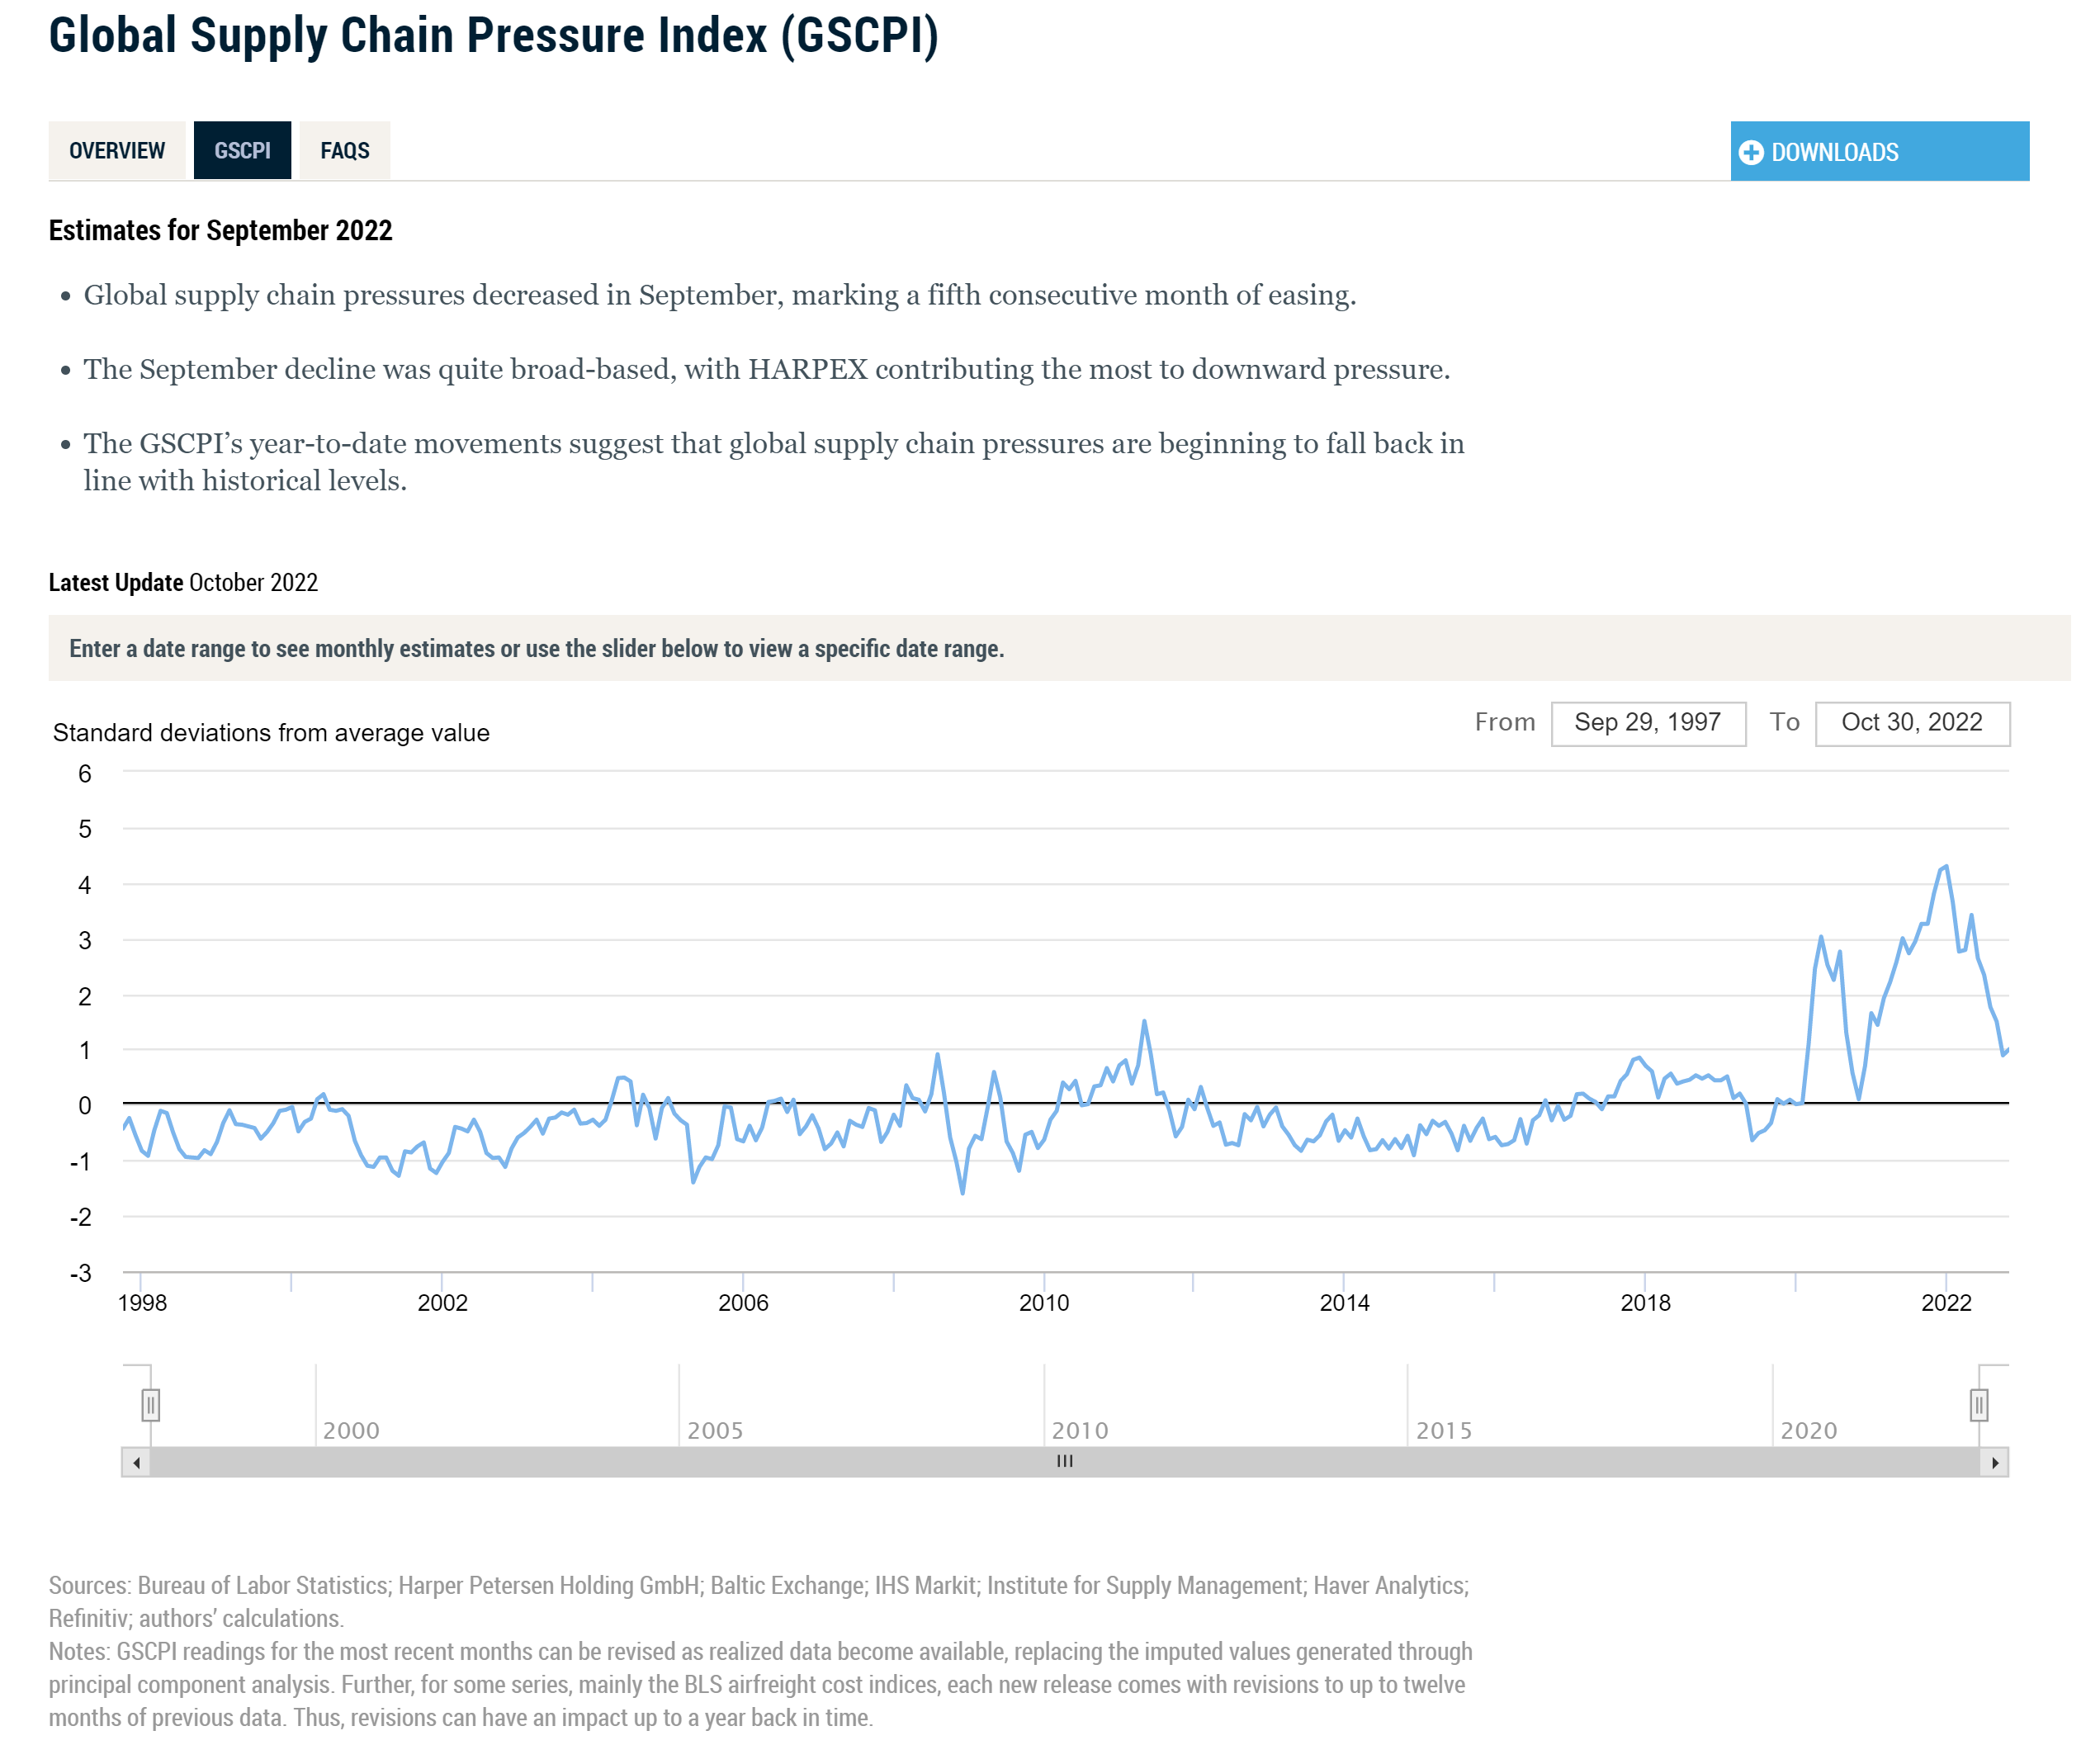
Task: Click the left range slider handle
Action: click(150, 1405)
